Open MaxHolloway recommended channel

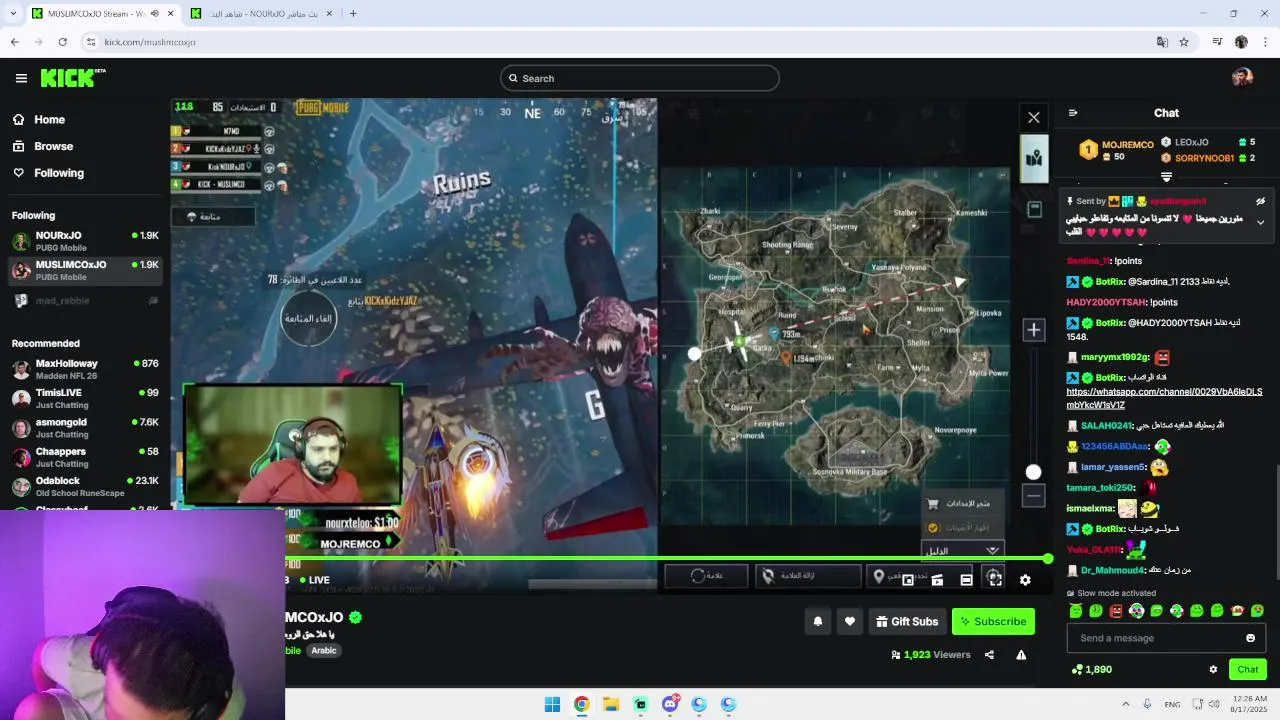[x=85, y=369]
